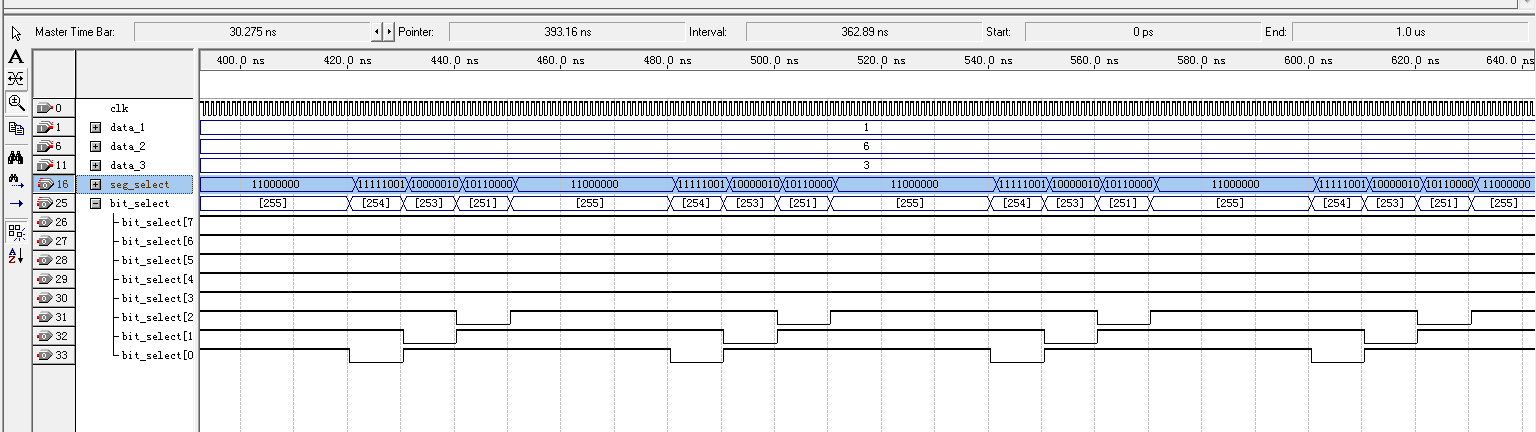1536x432 pixels.
Task: Open Find using the binoculars icon
Action: tap(15, 157)
